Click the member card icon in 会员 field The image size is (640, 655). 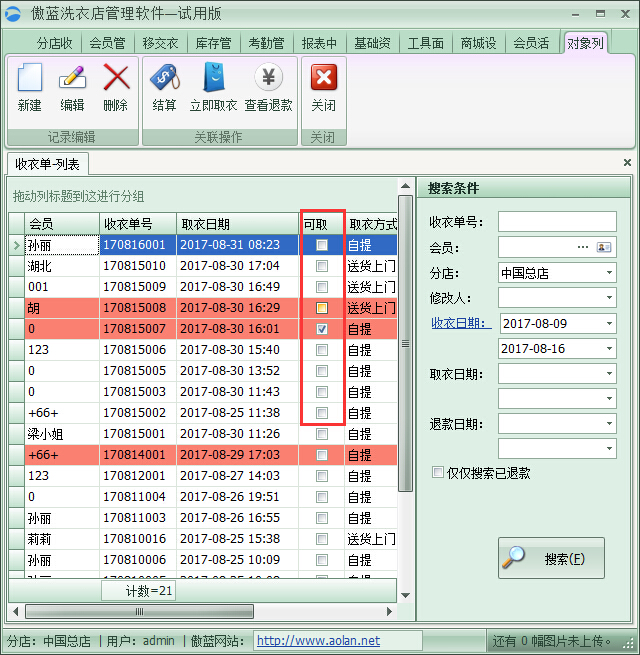(x=604, y=247)
